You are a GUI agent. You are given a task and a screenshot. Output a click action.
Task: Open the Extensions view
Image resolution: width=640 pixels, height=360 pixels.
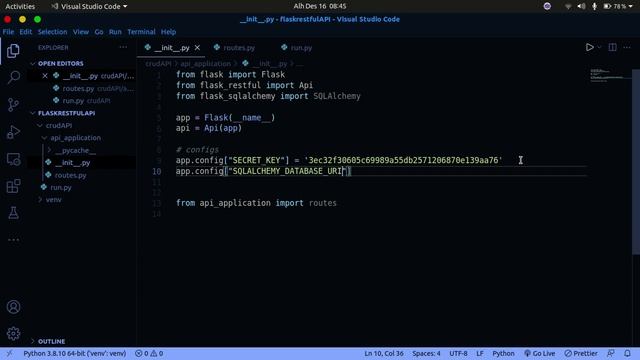13,186
